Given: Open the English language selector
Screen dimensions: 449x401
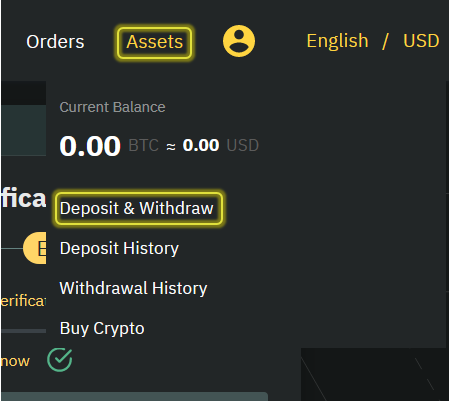Looking at the screenshot, I should point(337,41).
